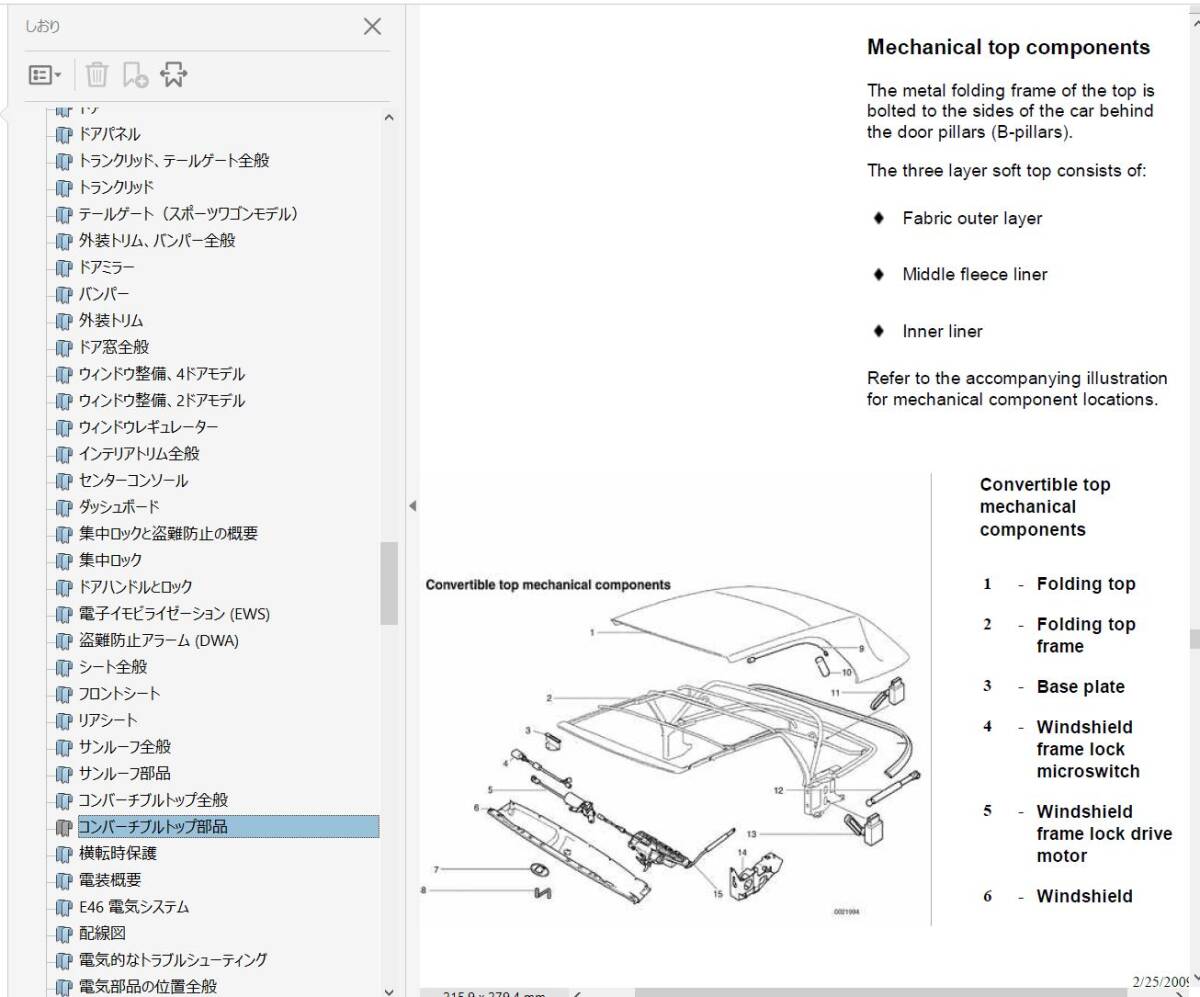Open the E46 電気システム bookmark
The height and width of the screenshot is (997, 1200).
(134, 907)
